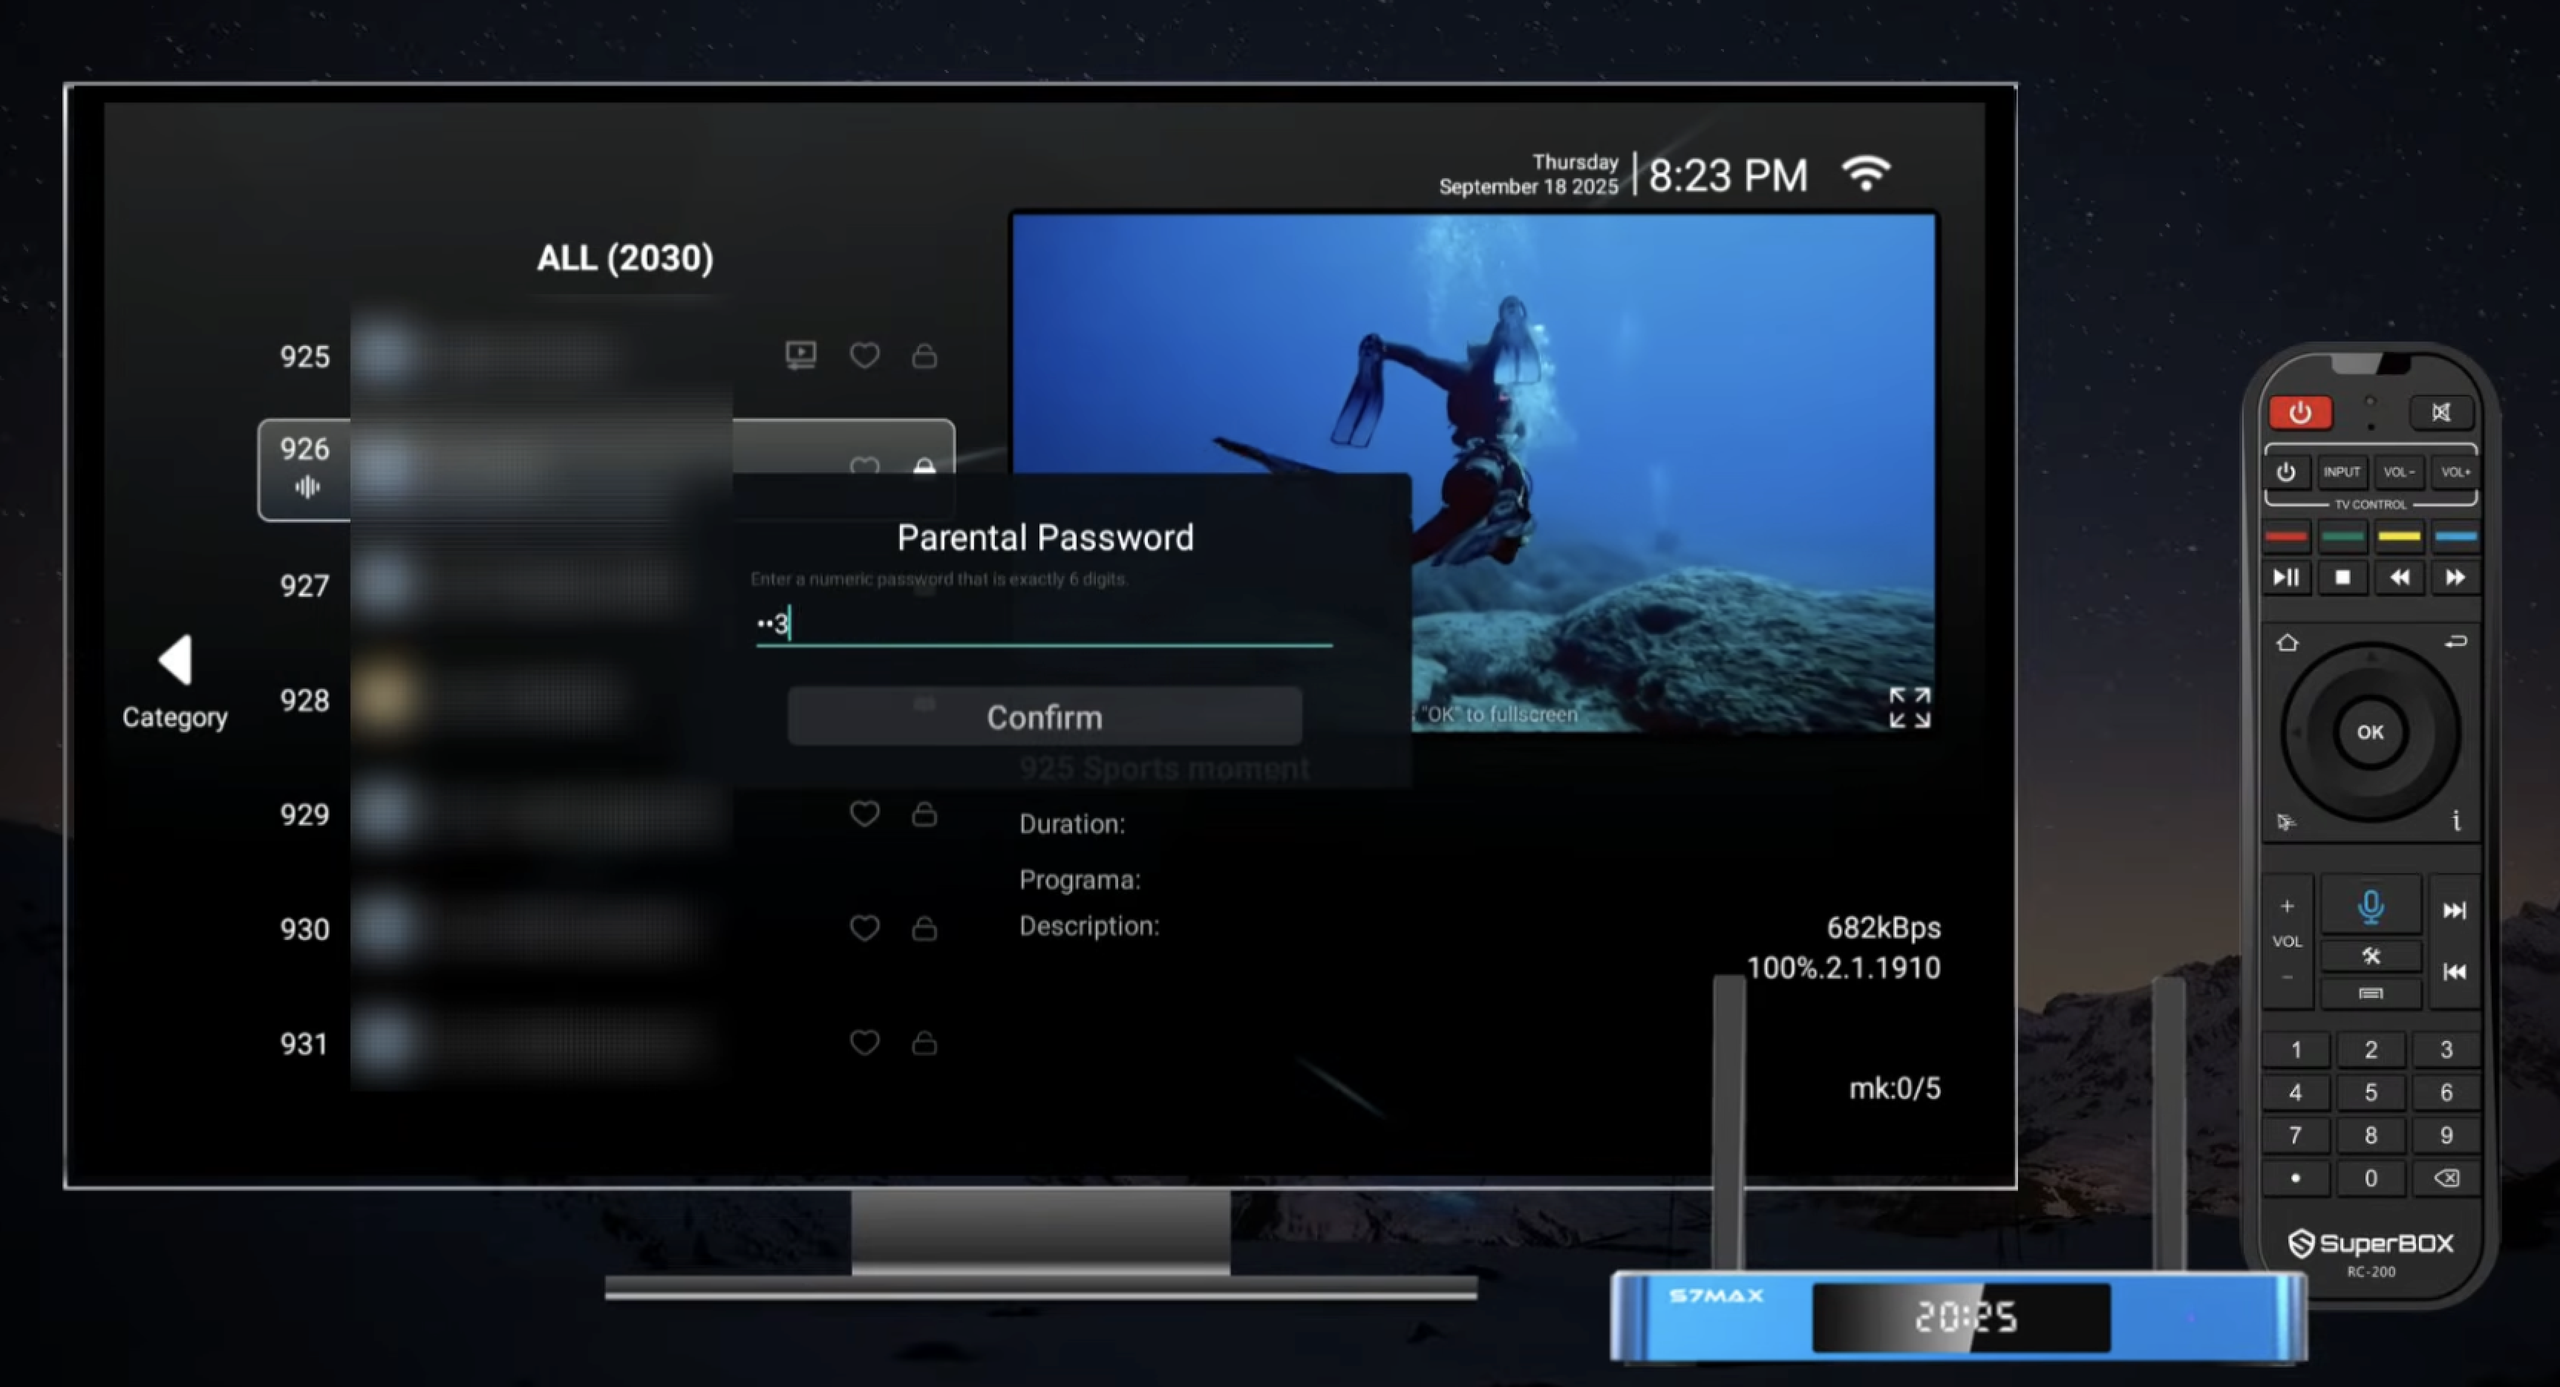Click the play/pause button on remote

[2286, 577]
